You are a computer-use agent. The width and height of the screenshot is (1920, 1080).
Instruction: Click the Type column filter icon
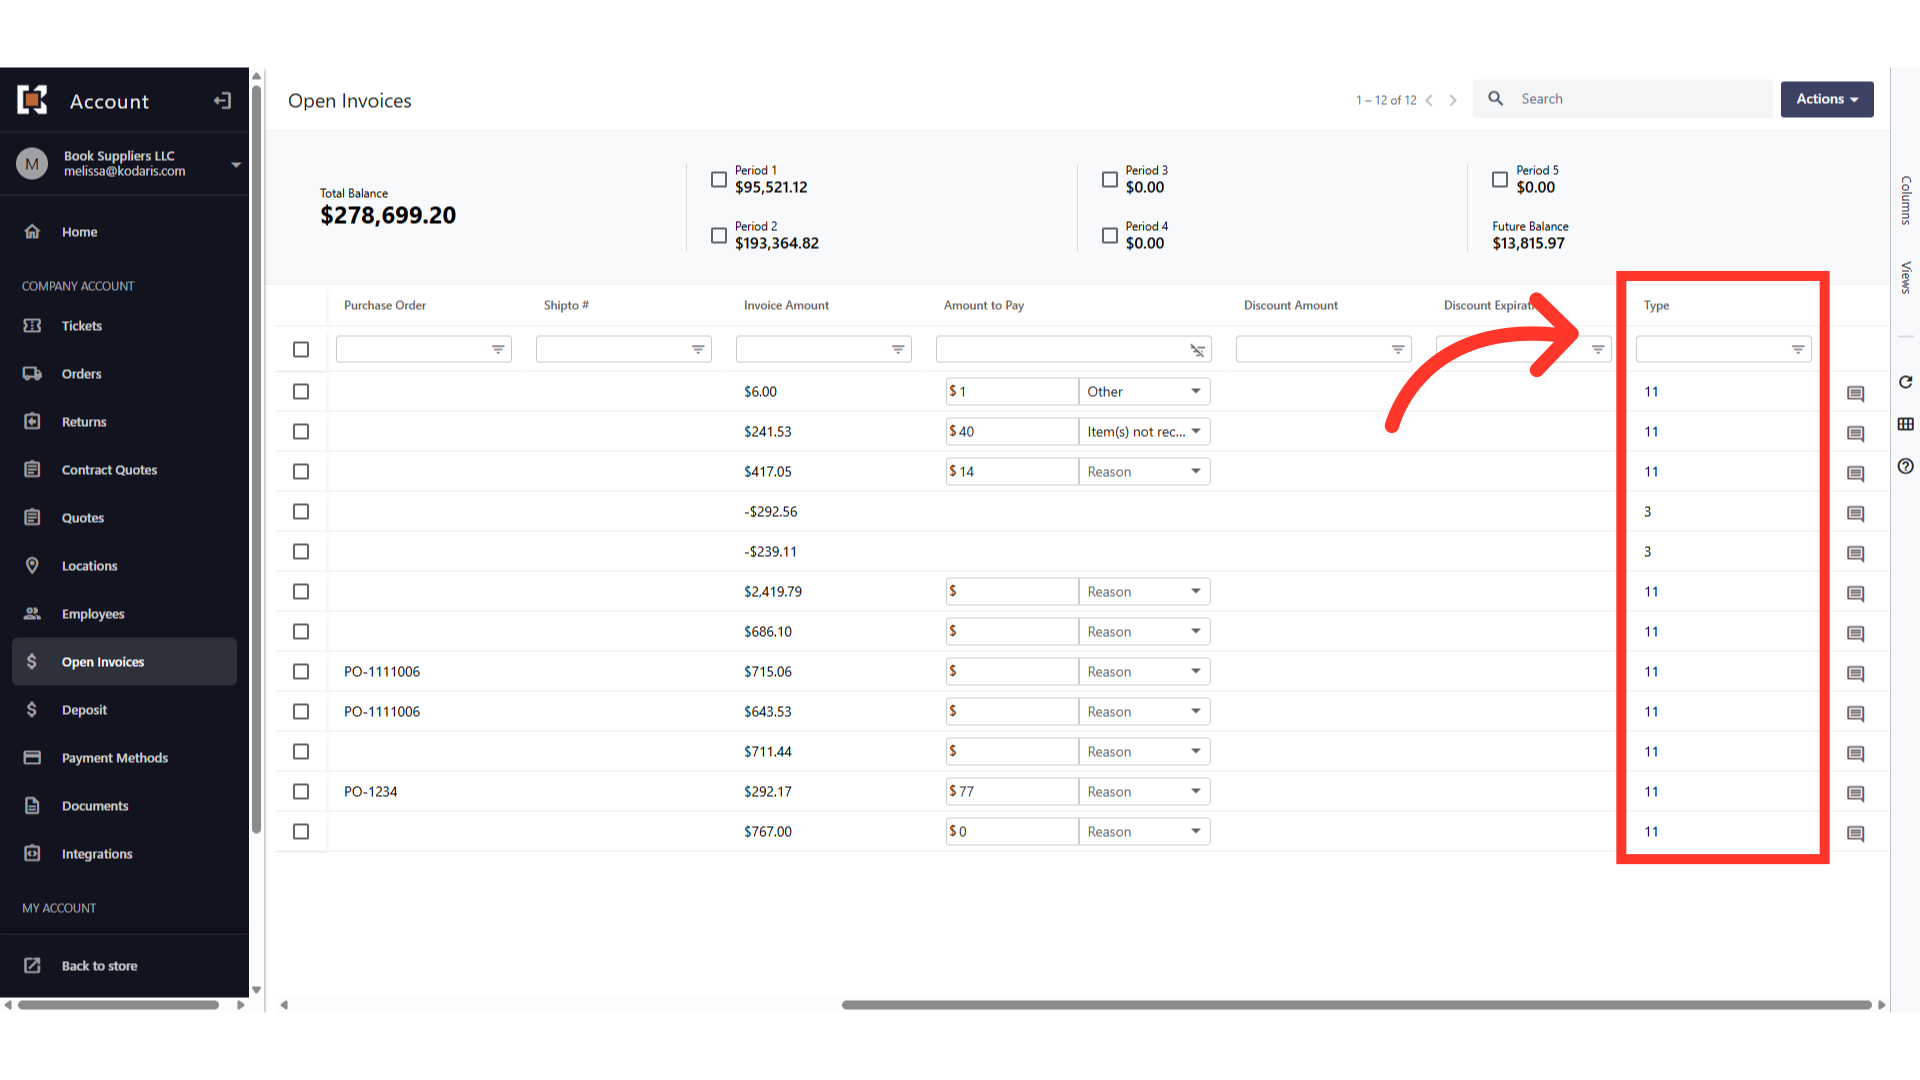(x=1797, y=349)
